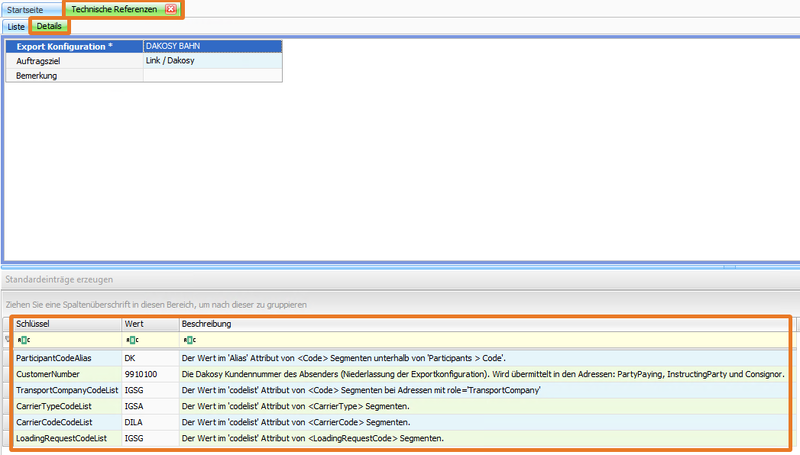This screenshot has width=800, height=455.
Task: Click the LoadingRequestCode Segmenten description
Action: point(312,438)
